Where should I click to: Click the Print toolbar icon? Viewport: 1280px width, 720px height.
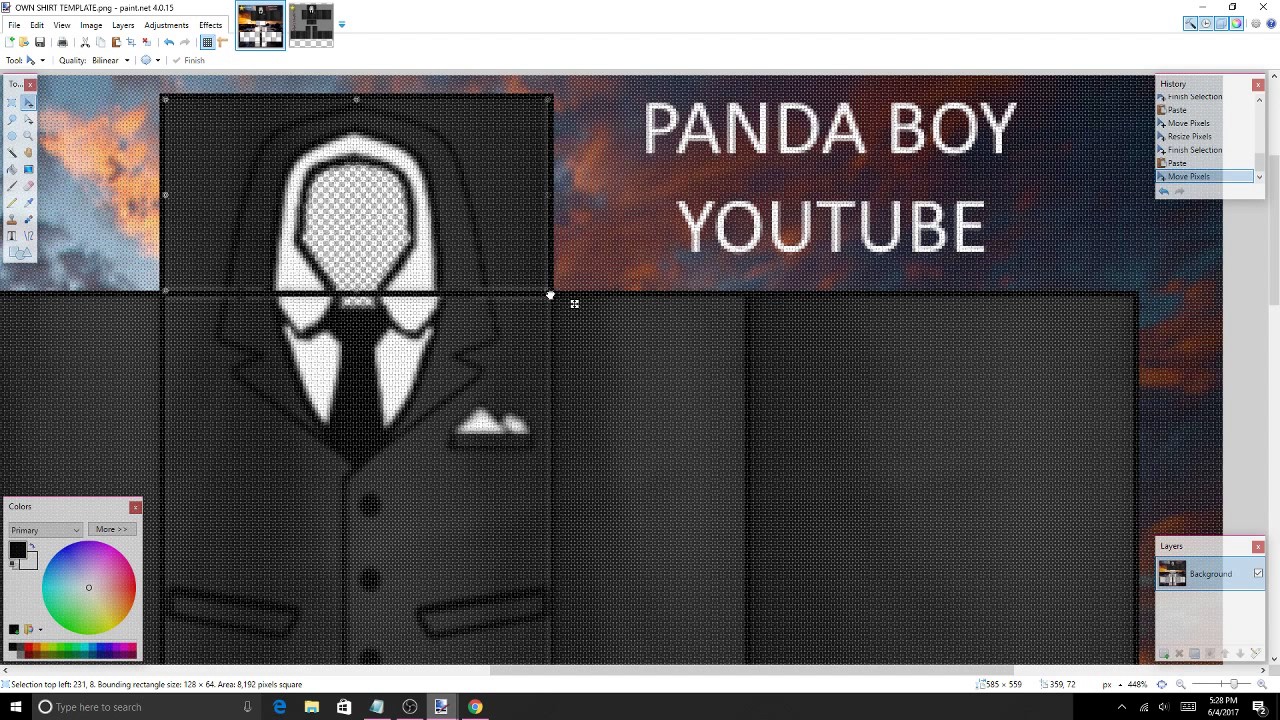tap(62, 42)
